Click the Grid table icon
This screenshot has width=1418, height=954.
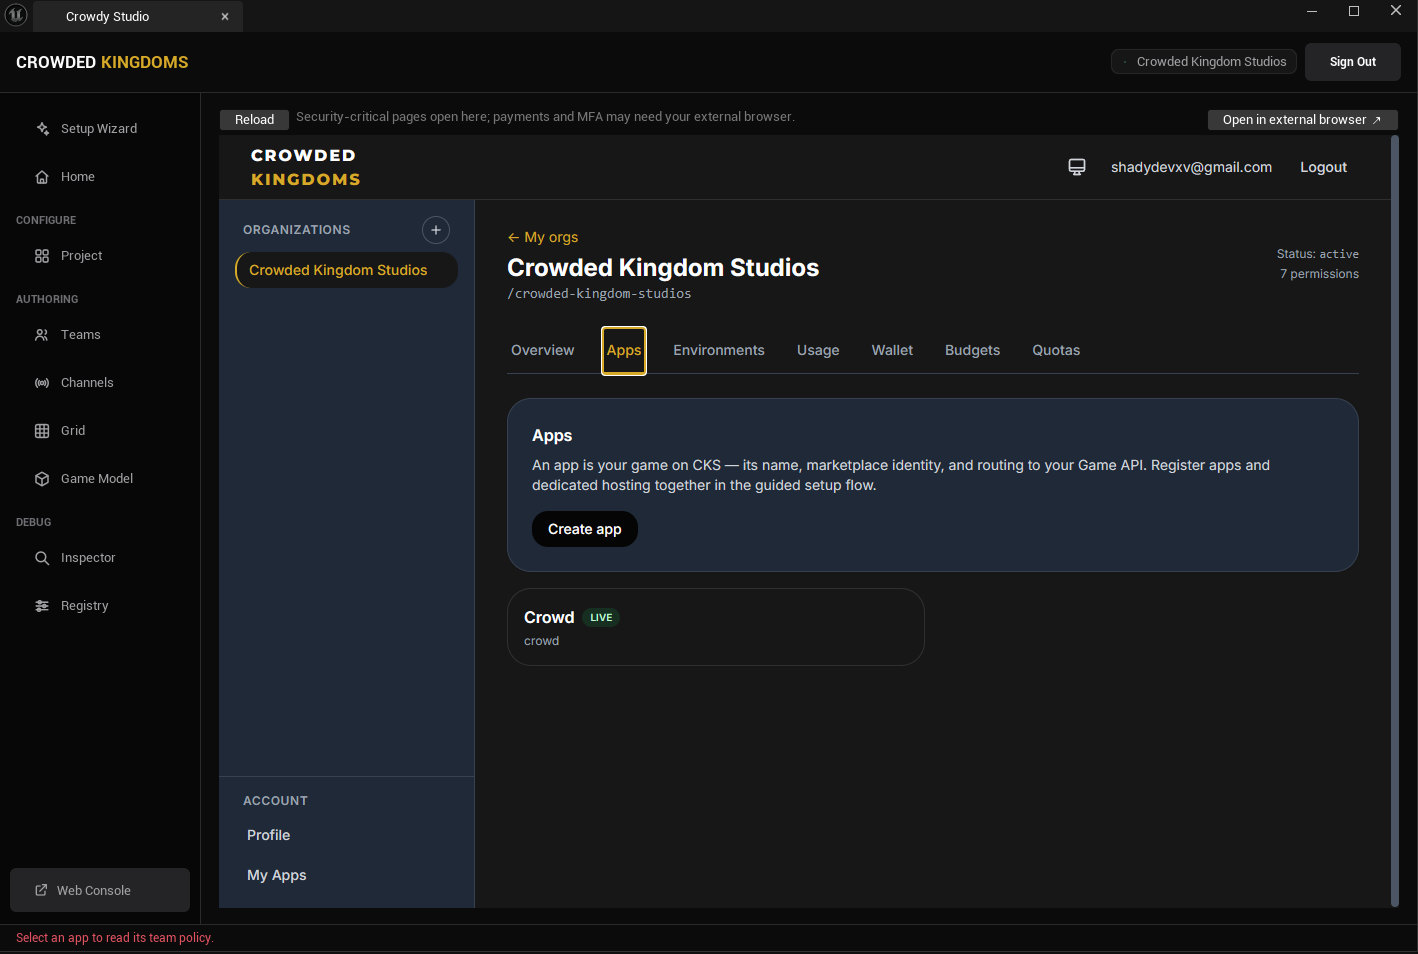(42, 431)
